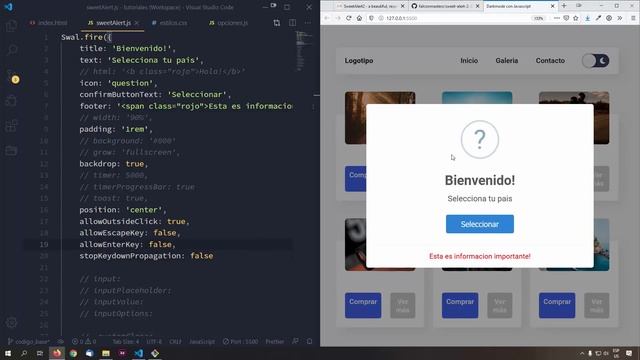Screen dimensions: 640x360
Task: Click Tab Size: 4 in the status bar
Action: point(126,342)
